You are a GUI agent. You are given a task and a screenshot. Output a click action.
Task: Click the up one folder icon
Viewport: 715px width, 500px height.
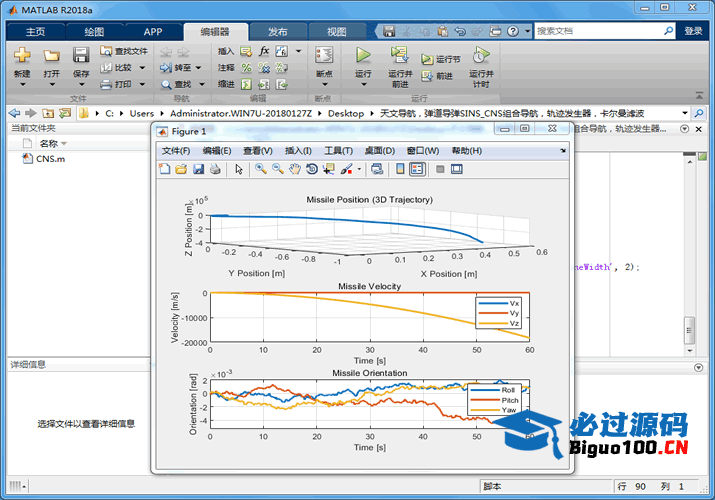pos(48,113)
